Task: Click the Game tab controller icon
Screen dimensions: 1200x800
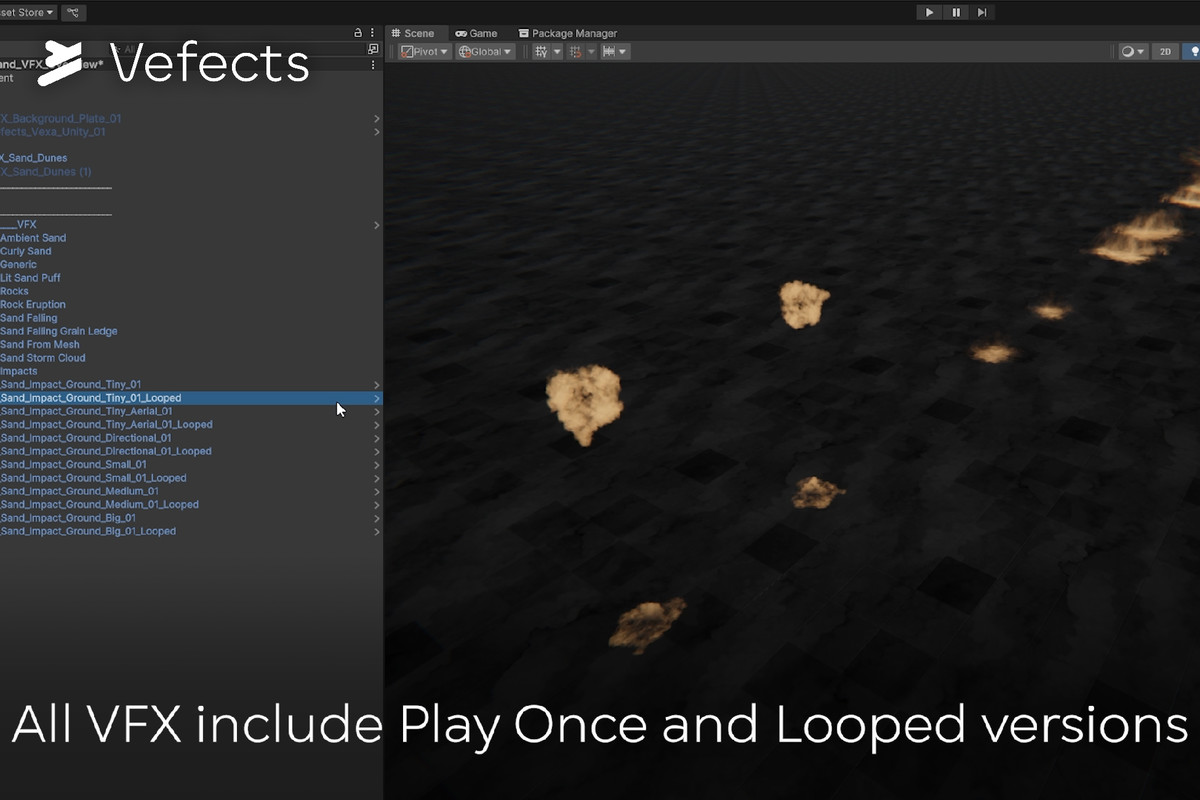Action: [x=461, y=33]
